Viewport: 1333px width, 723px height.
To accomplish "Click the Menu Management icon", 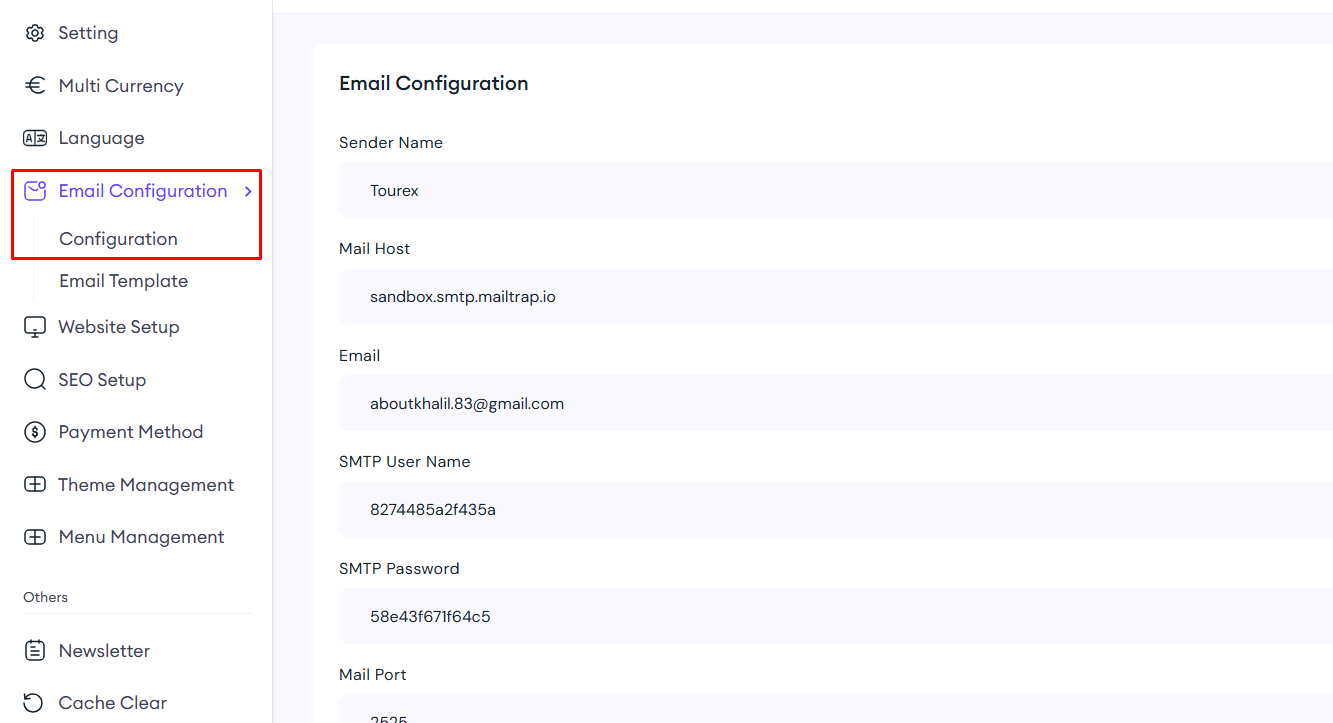I will click(x=35, y=537).
